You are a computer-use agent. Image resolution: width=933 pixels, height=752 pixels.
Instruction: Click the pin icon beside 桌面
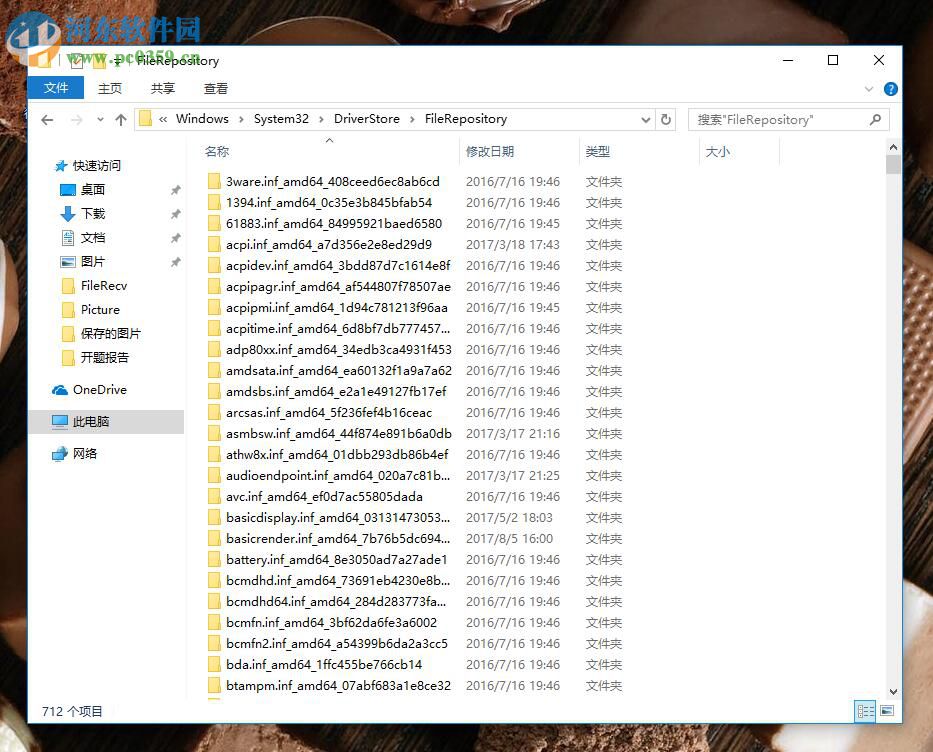pos(176,189)
